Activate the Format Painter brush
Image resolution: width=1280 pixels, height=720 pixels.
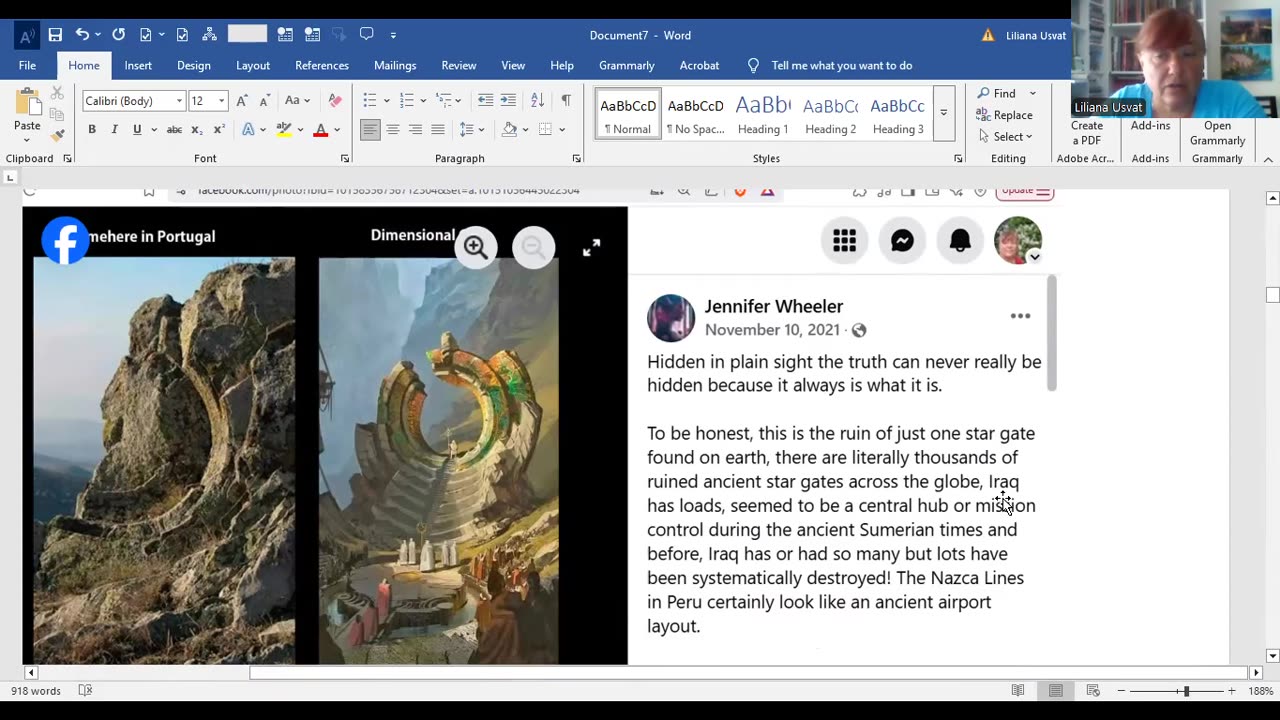pyautogui.click(x=57, y=134)
